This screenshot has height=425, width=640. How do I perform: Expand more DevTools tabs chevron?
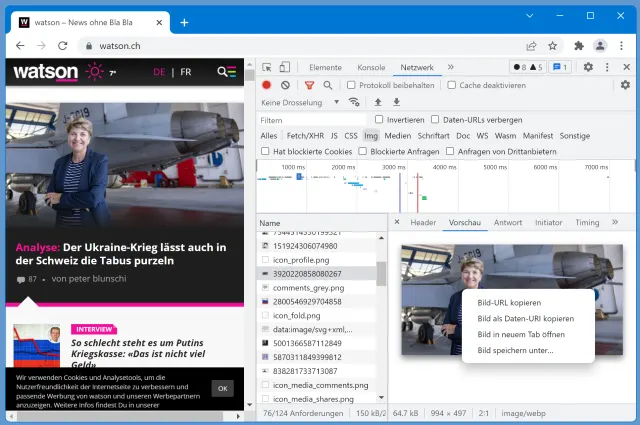point(450,67)
